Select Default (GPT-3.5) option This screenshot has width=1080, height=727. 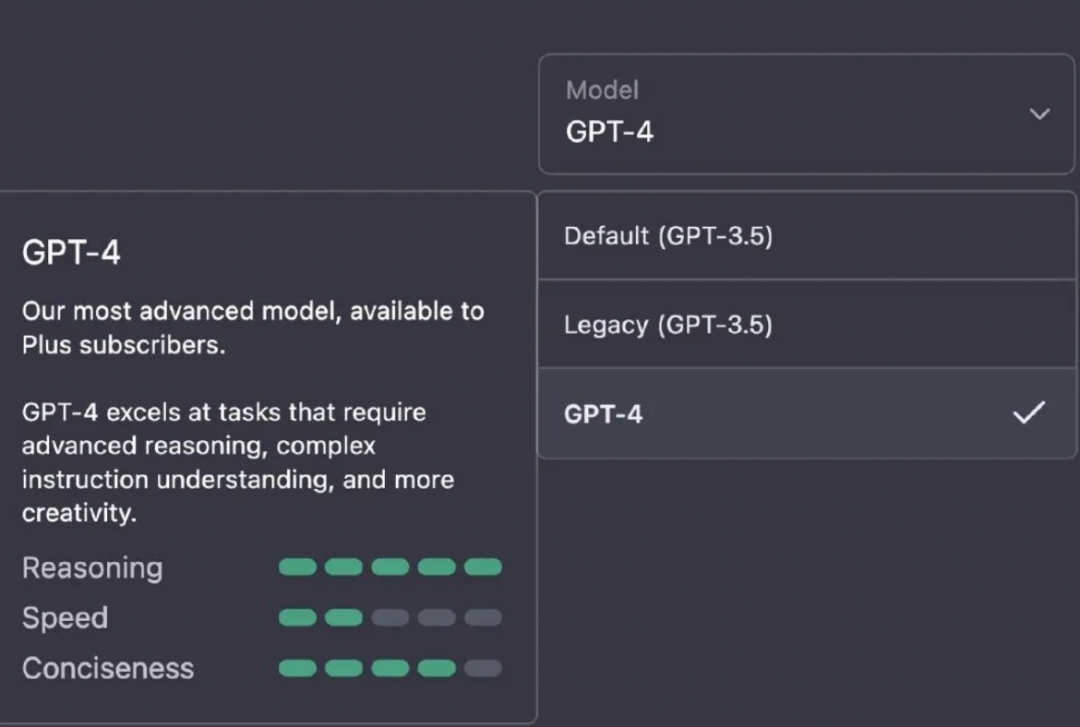pos(668,236)
